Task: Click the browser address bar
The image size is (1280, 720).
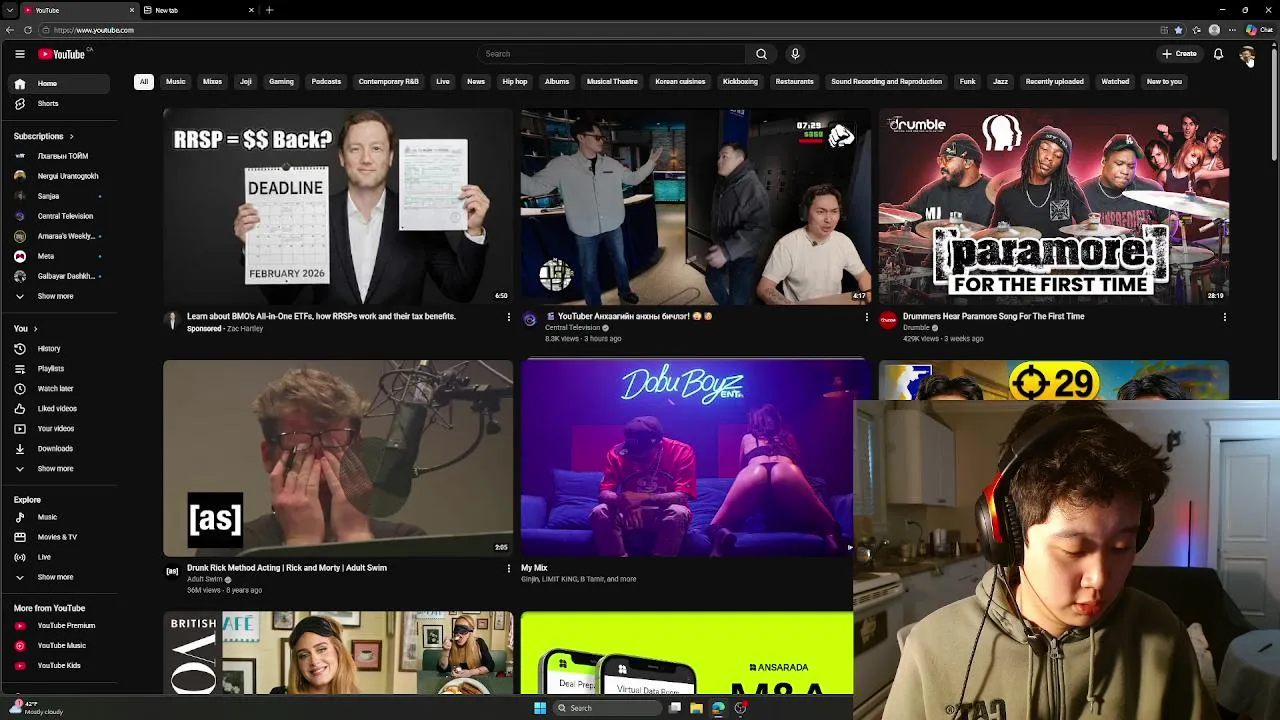Action: [x=600, y=30]
